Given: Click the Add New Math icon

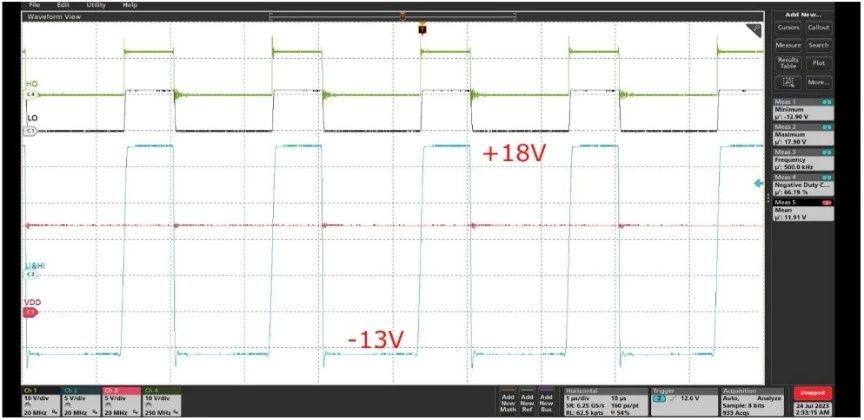Looking at the screenshot, I should (507, 401).
